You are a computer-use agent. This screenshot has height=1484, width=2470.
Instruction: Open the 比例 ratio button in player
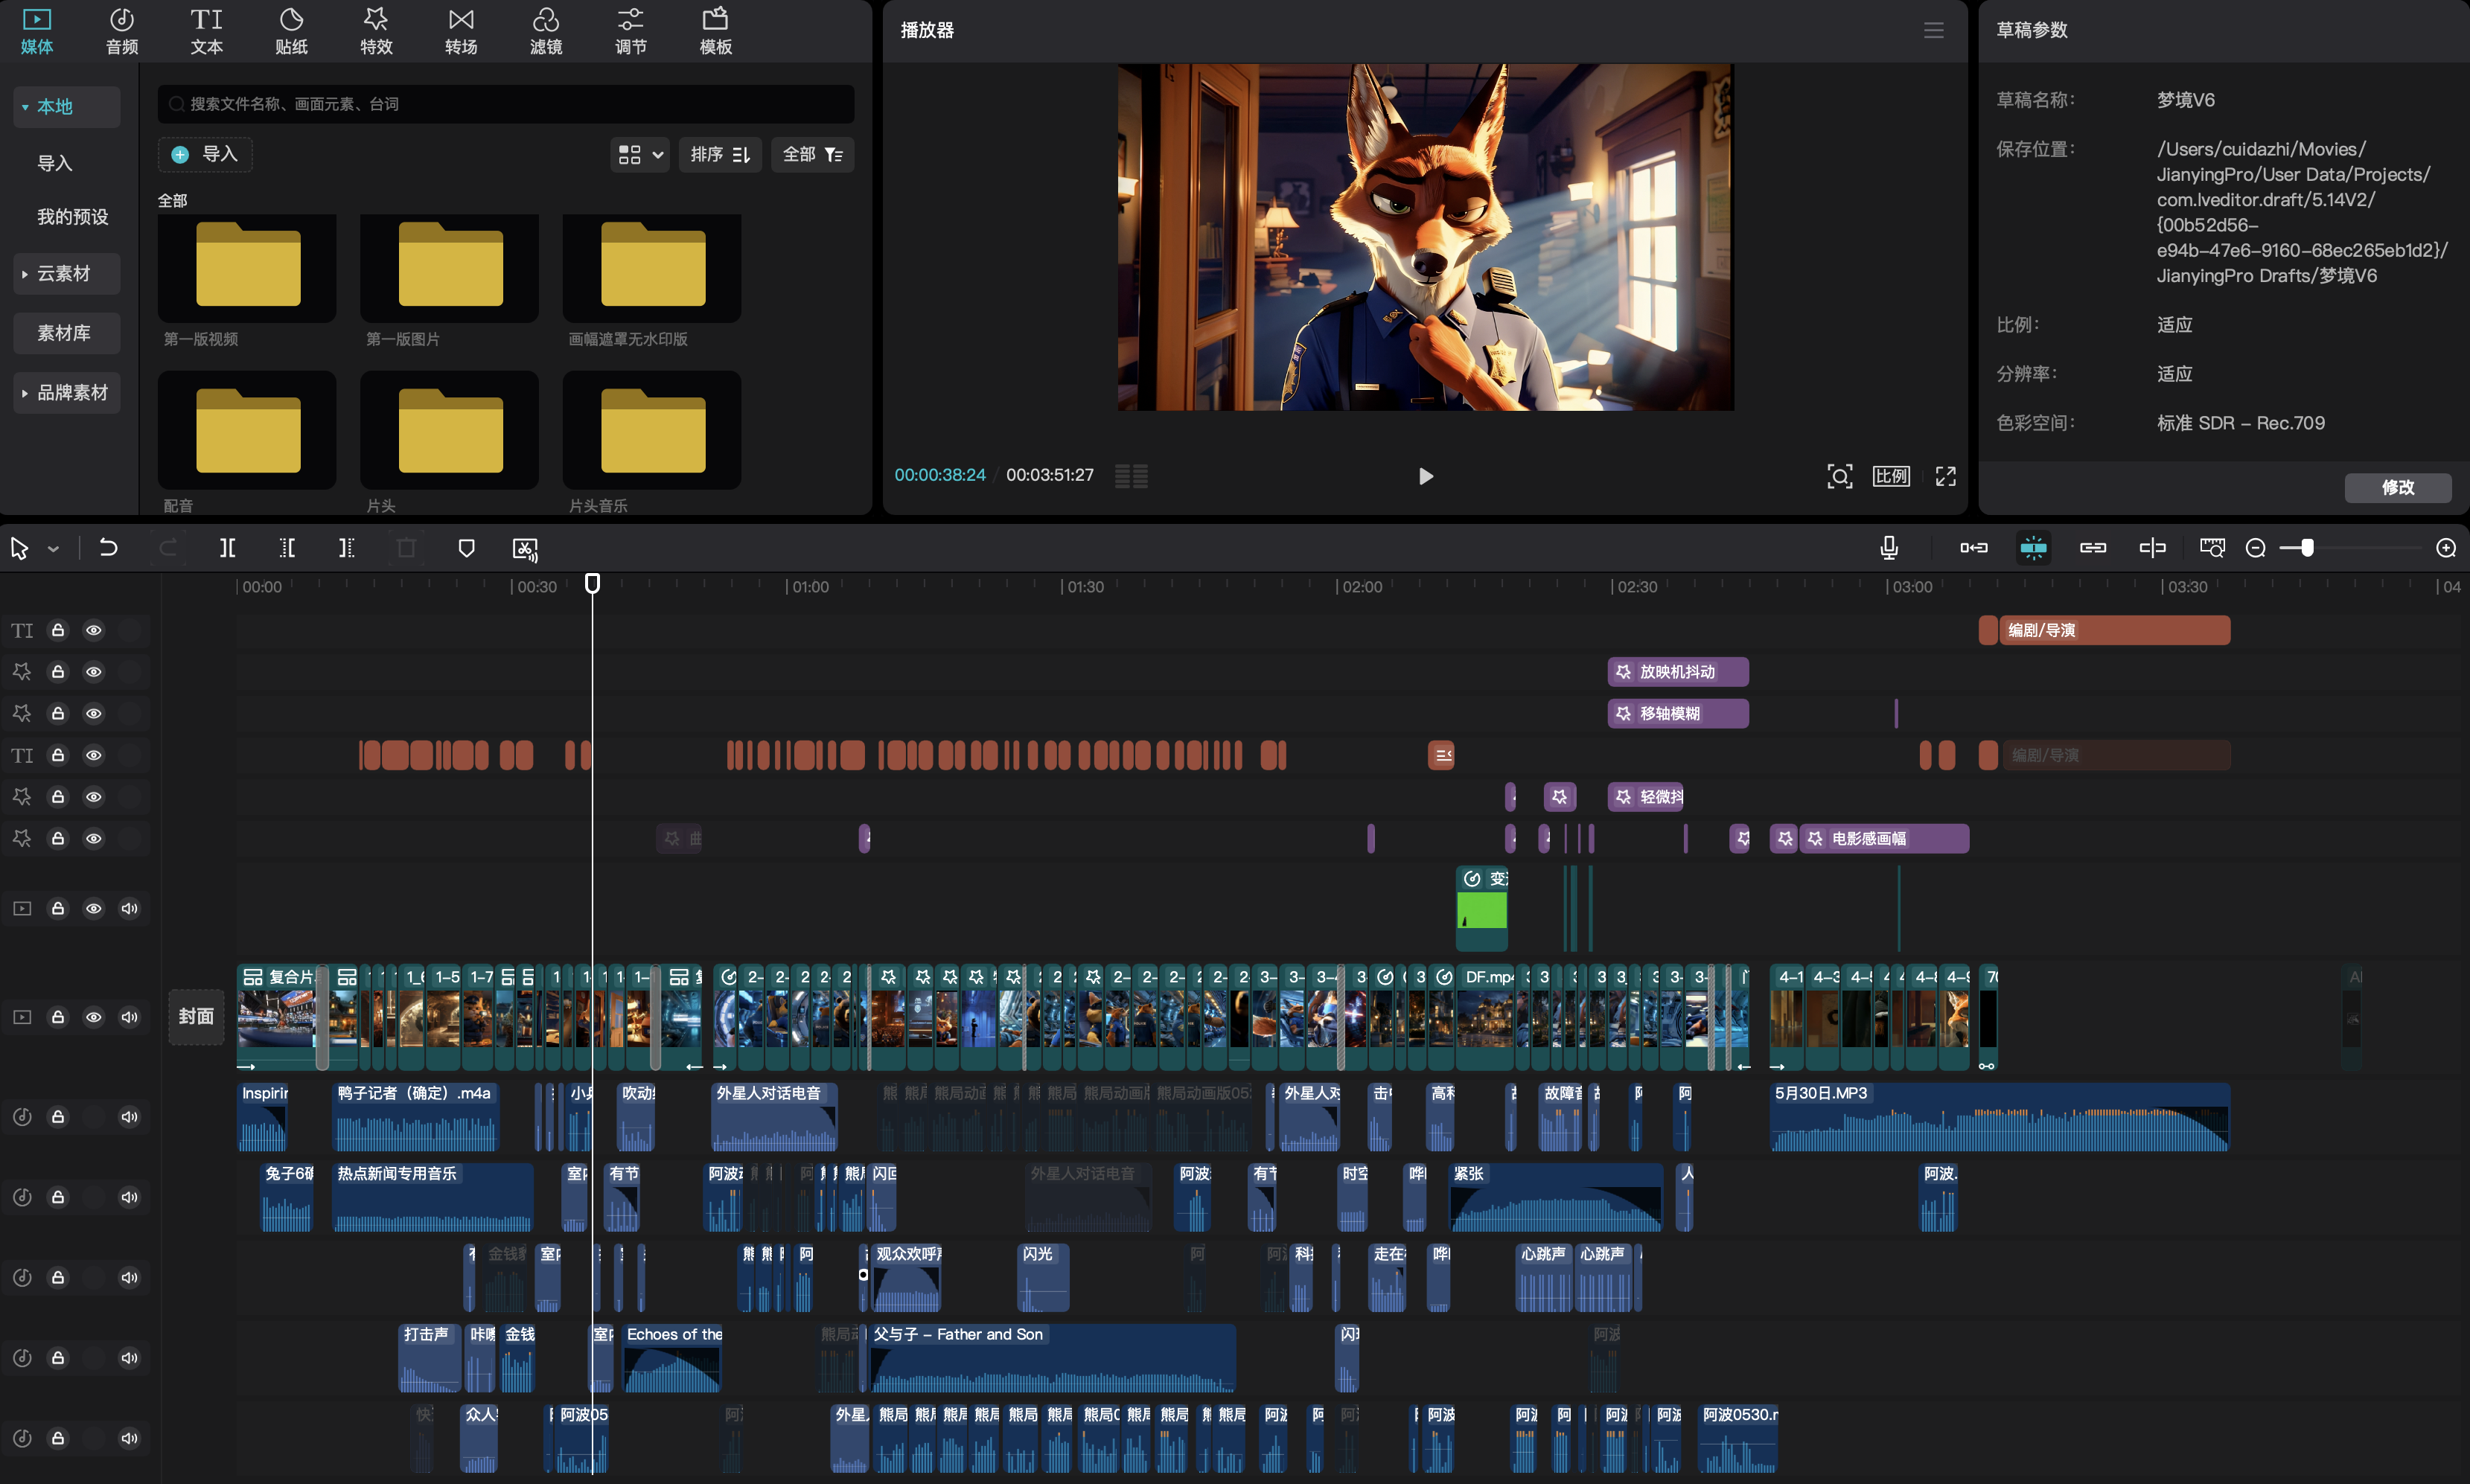pos(1891,476)
